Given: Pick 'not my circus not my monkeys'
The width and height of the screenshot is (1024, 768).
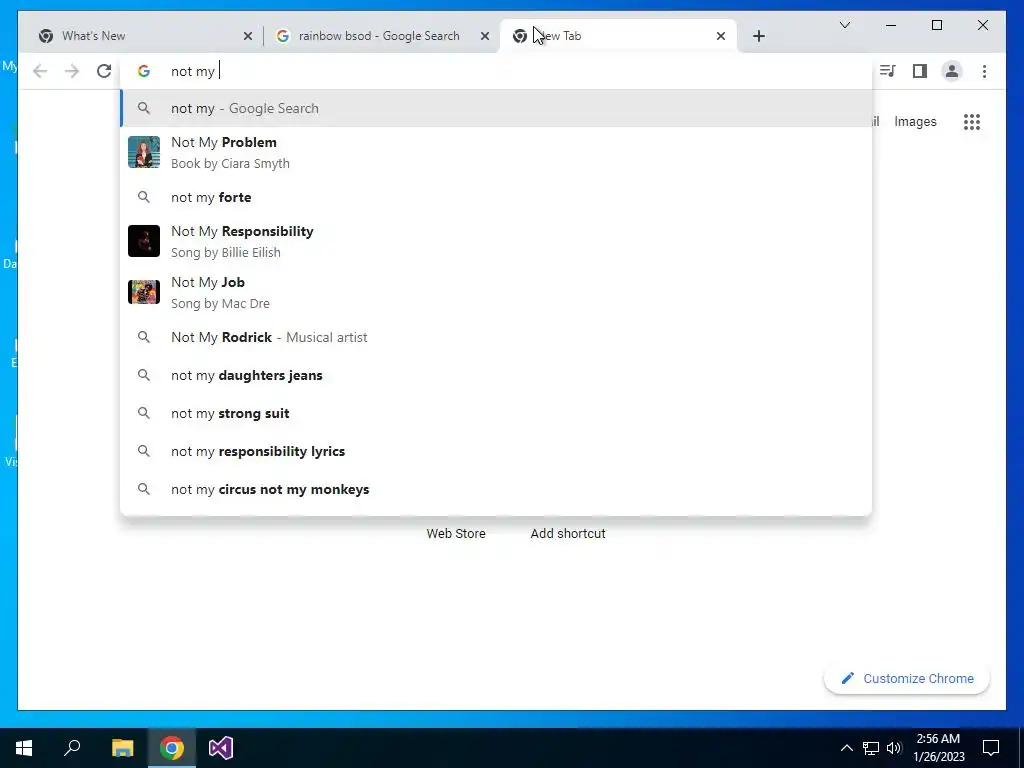Looking at the screenshot, I should click(496, 489).
